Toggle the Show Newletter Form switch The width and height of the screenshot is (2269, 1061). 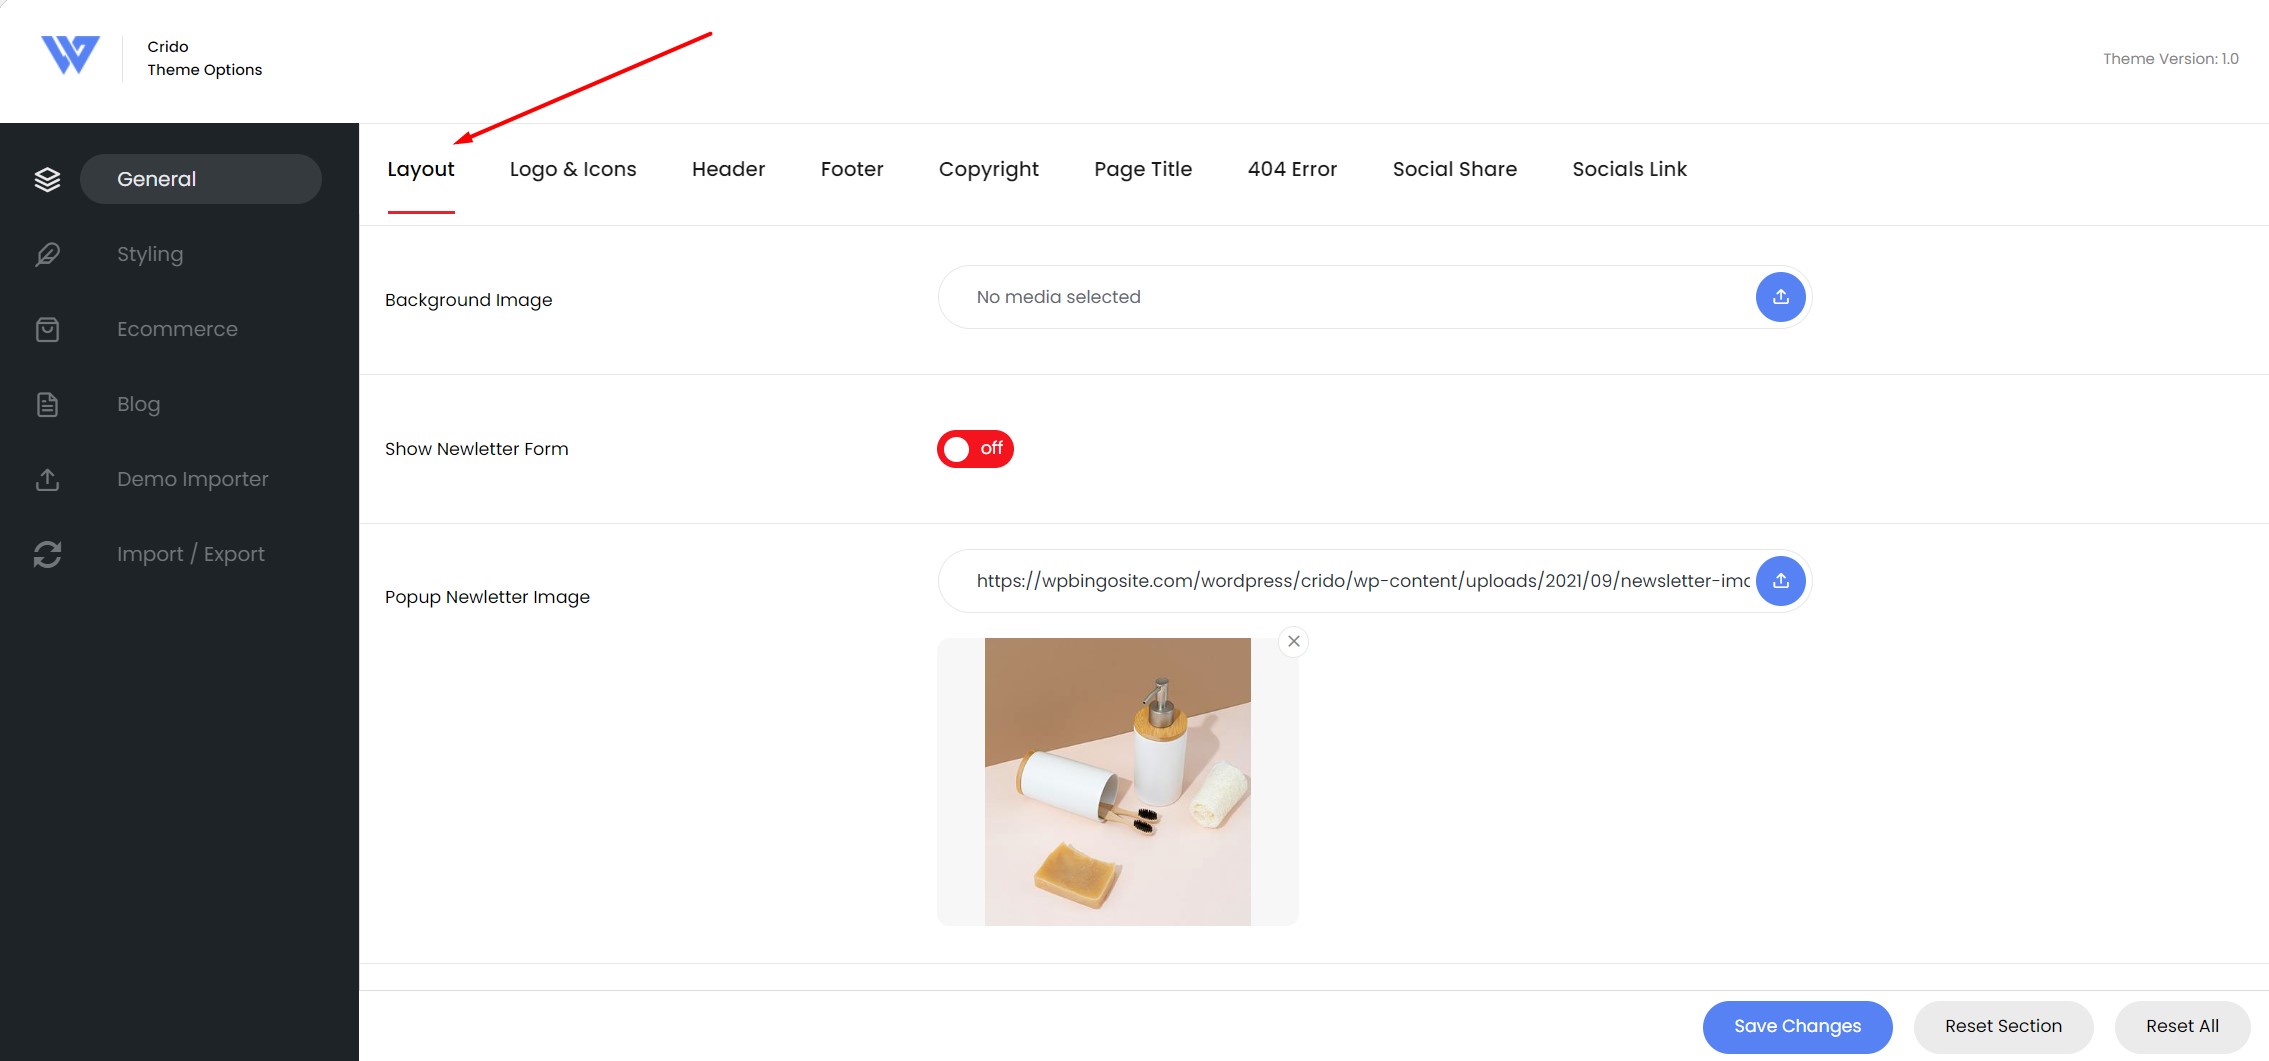[x=975, y=449]
